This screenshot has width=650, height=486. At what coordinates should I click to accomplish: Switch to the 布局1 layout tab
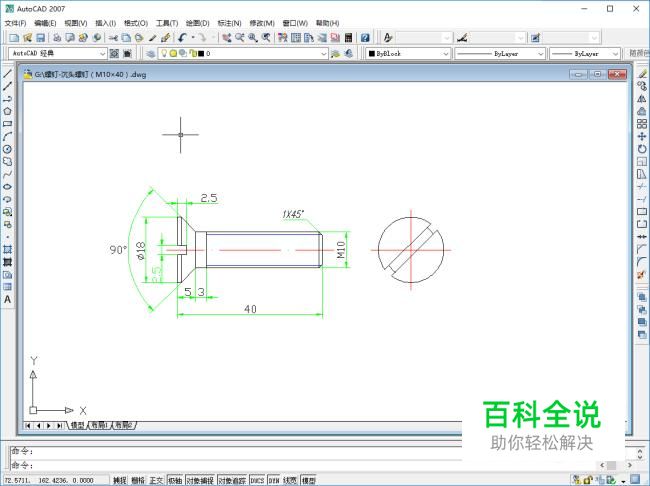click(x=99, y=425)
